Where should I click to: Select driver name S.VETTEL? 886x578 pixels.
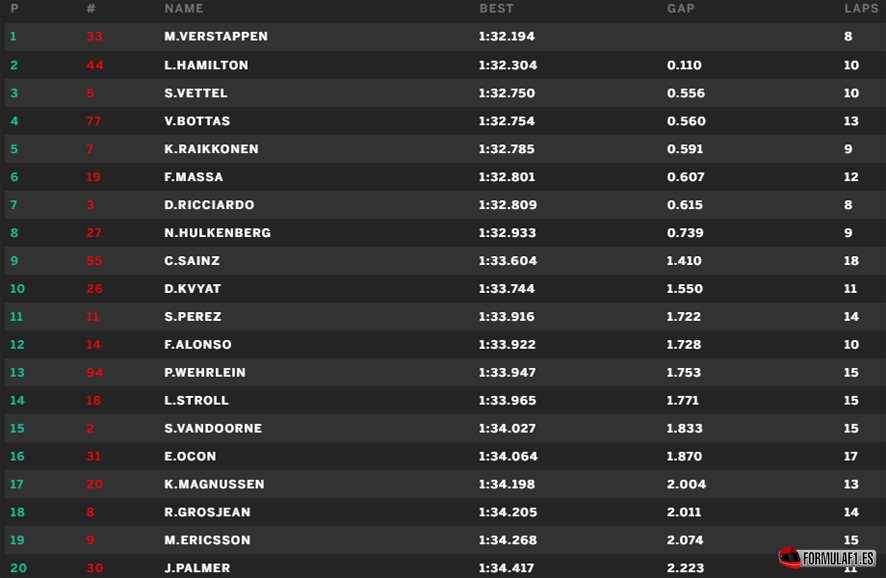(x=196, y=93)
